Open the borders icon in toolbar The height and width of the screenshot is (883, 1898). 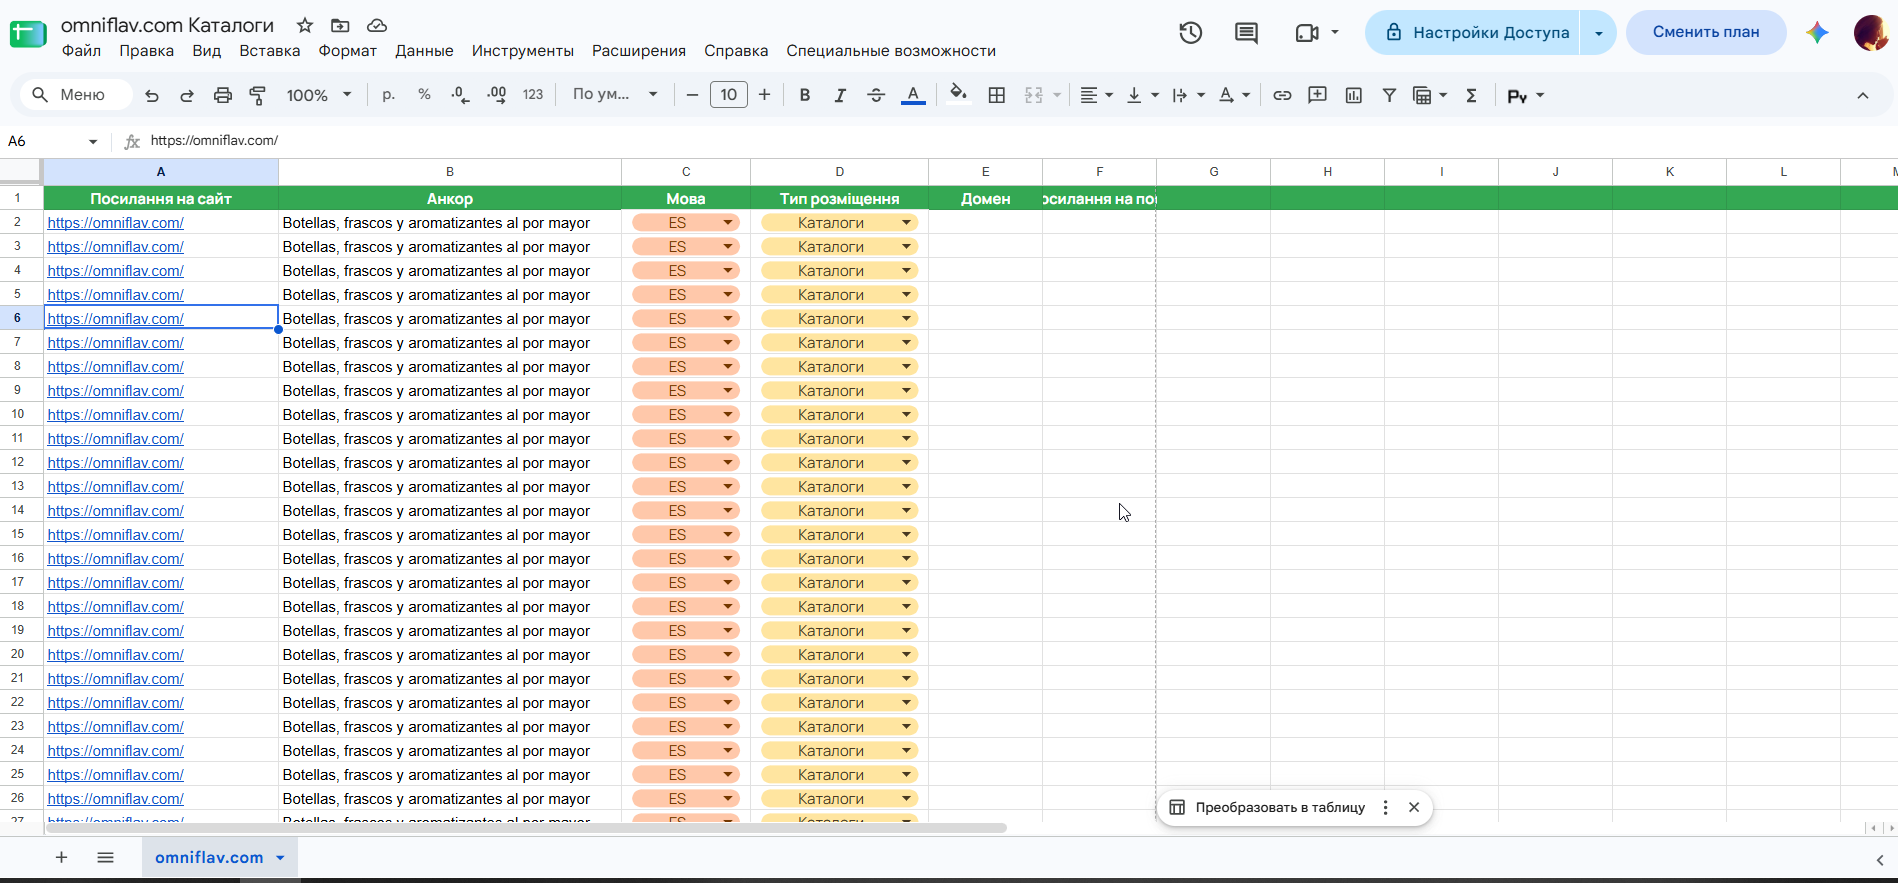tap(997, 95)
